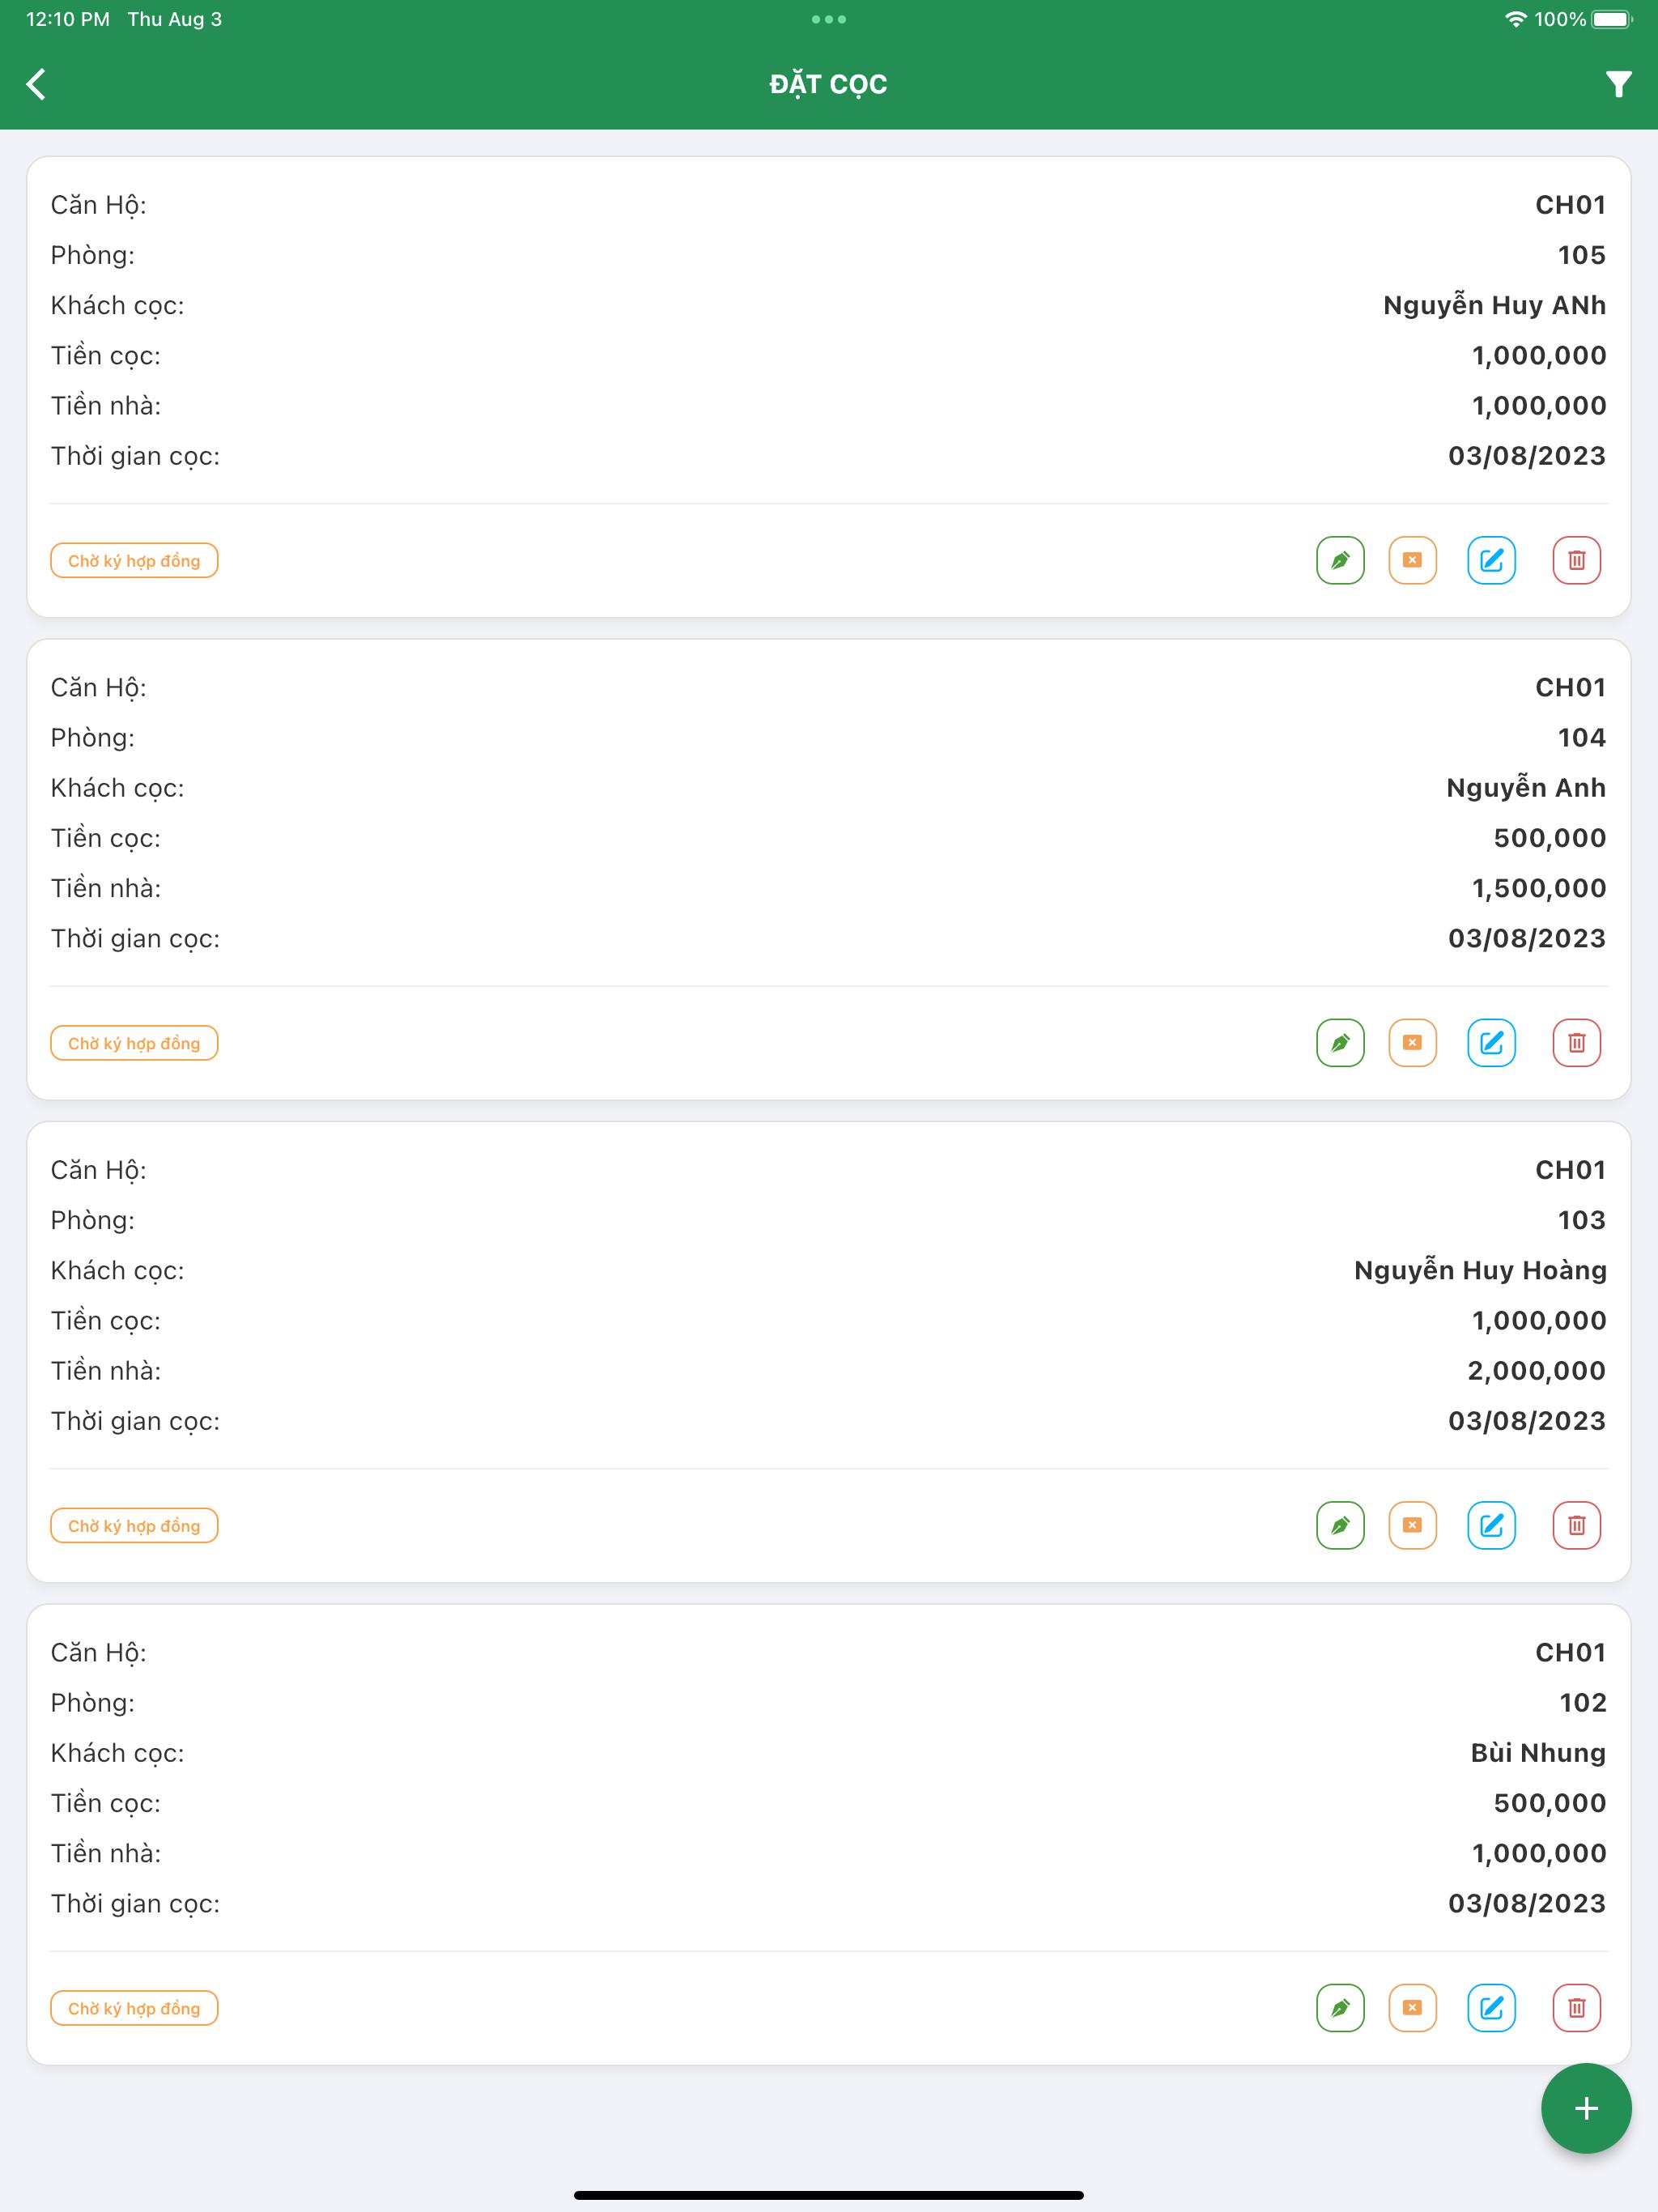The height and width of the screenshot is (2212, 1658).
Task: Cancel deposit for room 105 via orange X
Action: tap(1412, 560)
